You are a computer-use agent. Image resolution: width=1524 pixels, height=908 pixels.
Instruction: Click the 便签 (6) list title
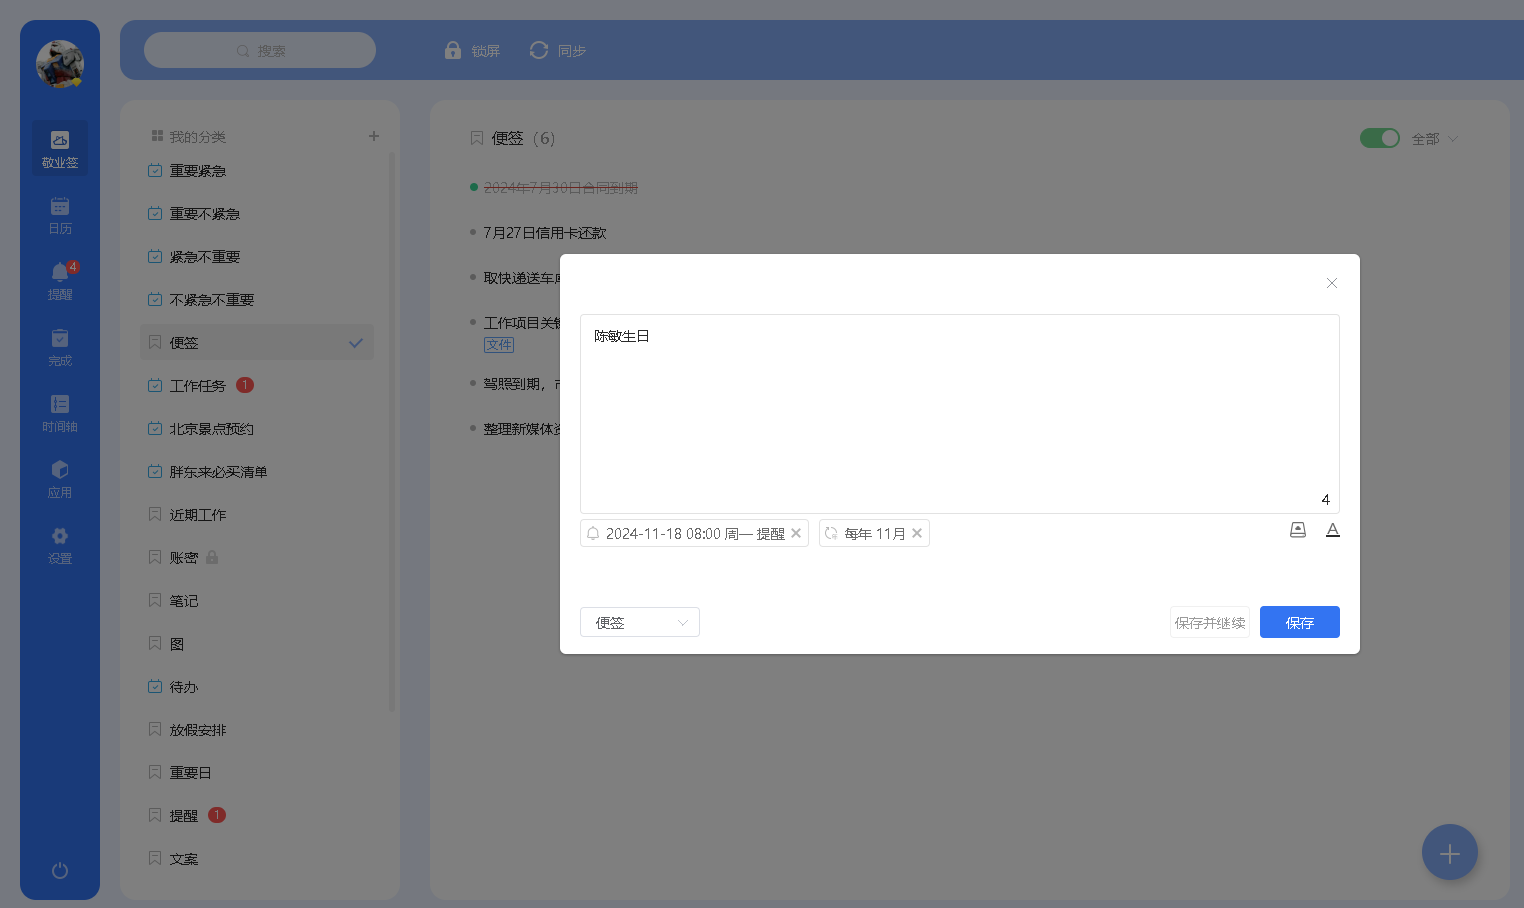point(522,138)
